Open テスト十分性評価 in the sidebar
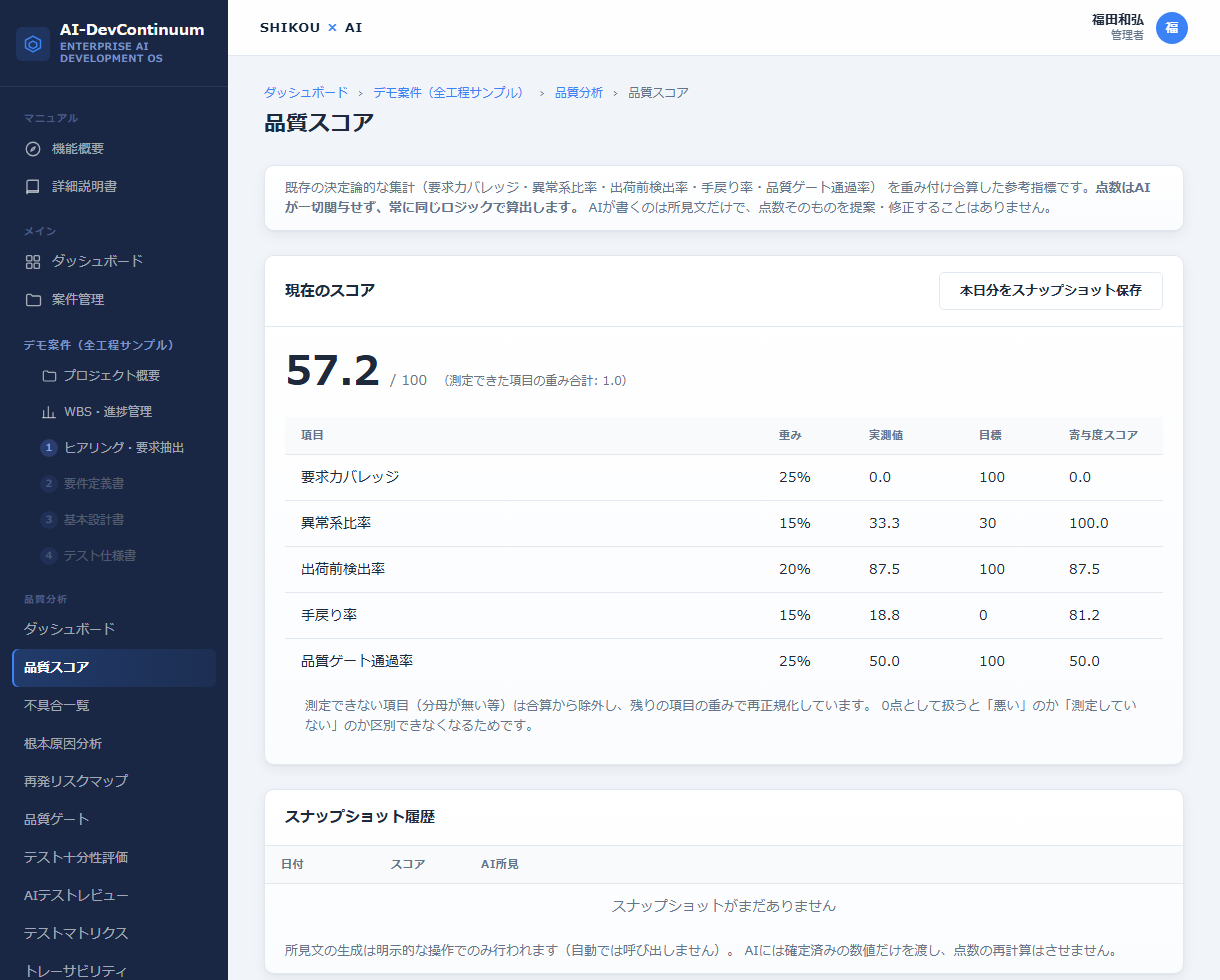 114,857
